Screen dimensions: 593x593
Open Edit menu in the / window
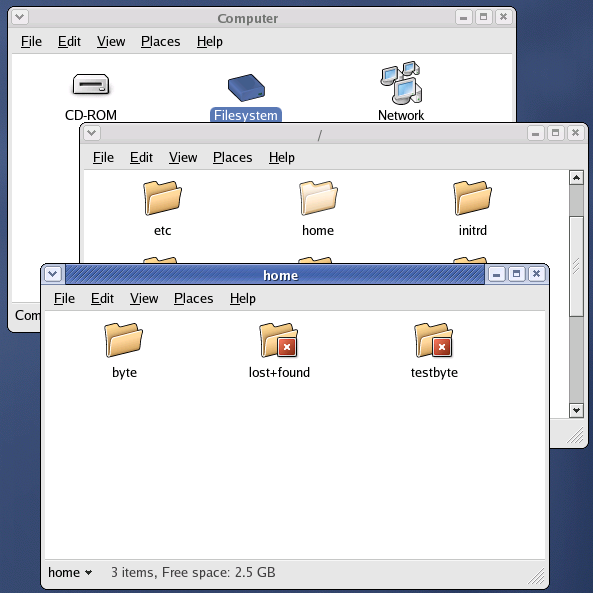[141, 158]
